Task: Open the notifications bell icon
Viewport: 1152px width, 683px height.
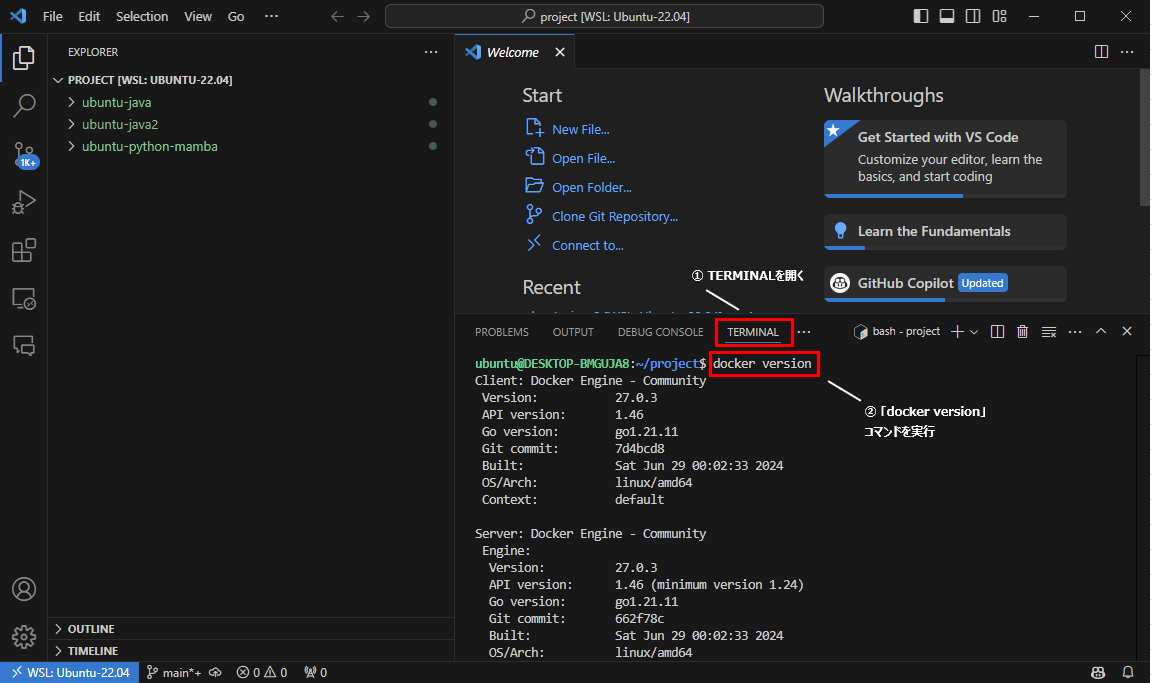Action: (x=1128, y=672)
